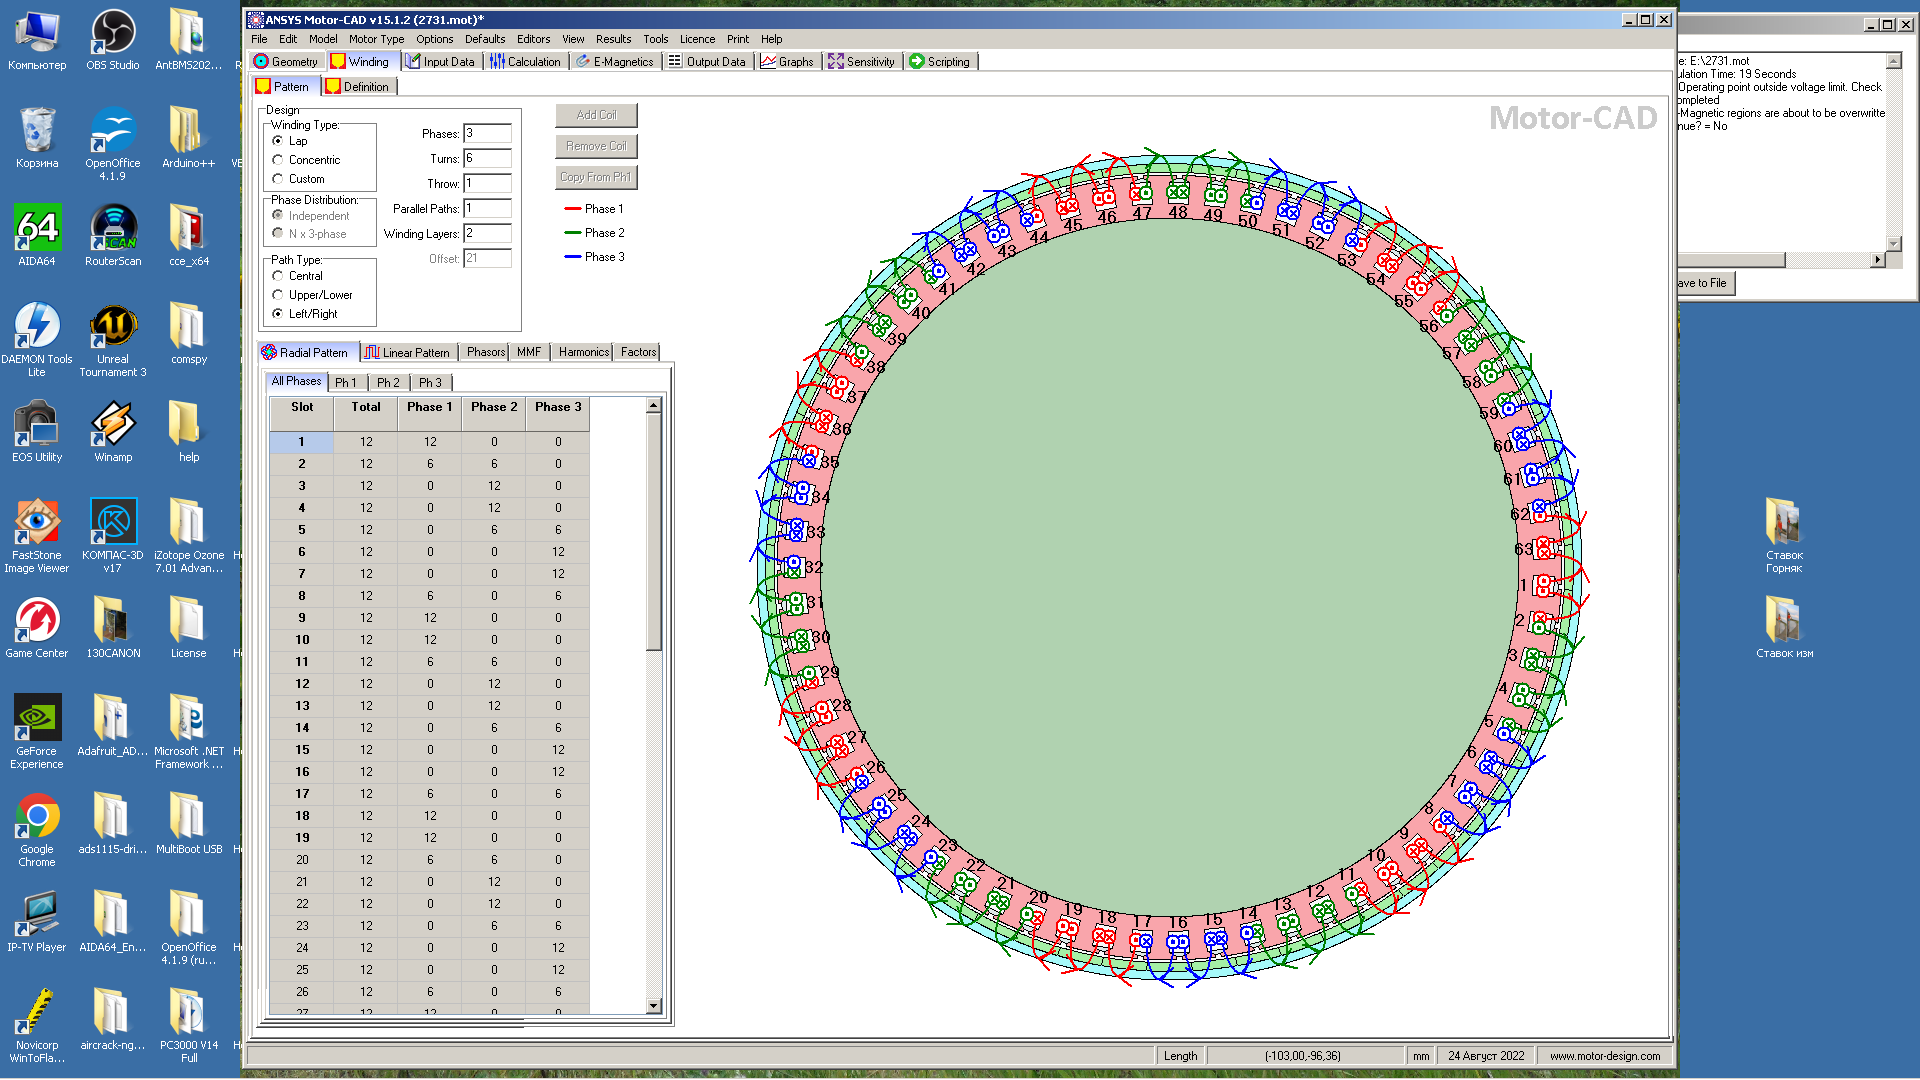Image resolution: width=1920 pixels, height=1080 pixels.
Task: Open the Editors menu
Action: click(533, 39)
